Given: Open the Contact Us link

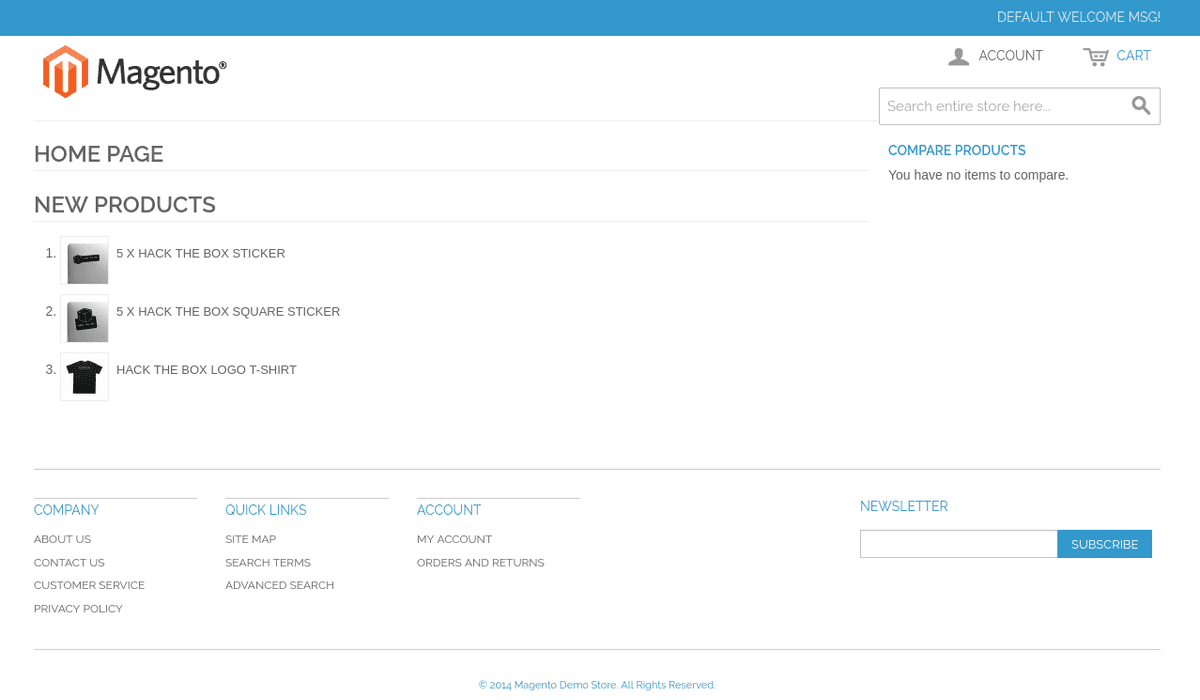Looking at the screenshot, I should pyautogui.click(x=69, y=563).
